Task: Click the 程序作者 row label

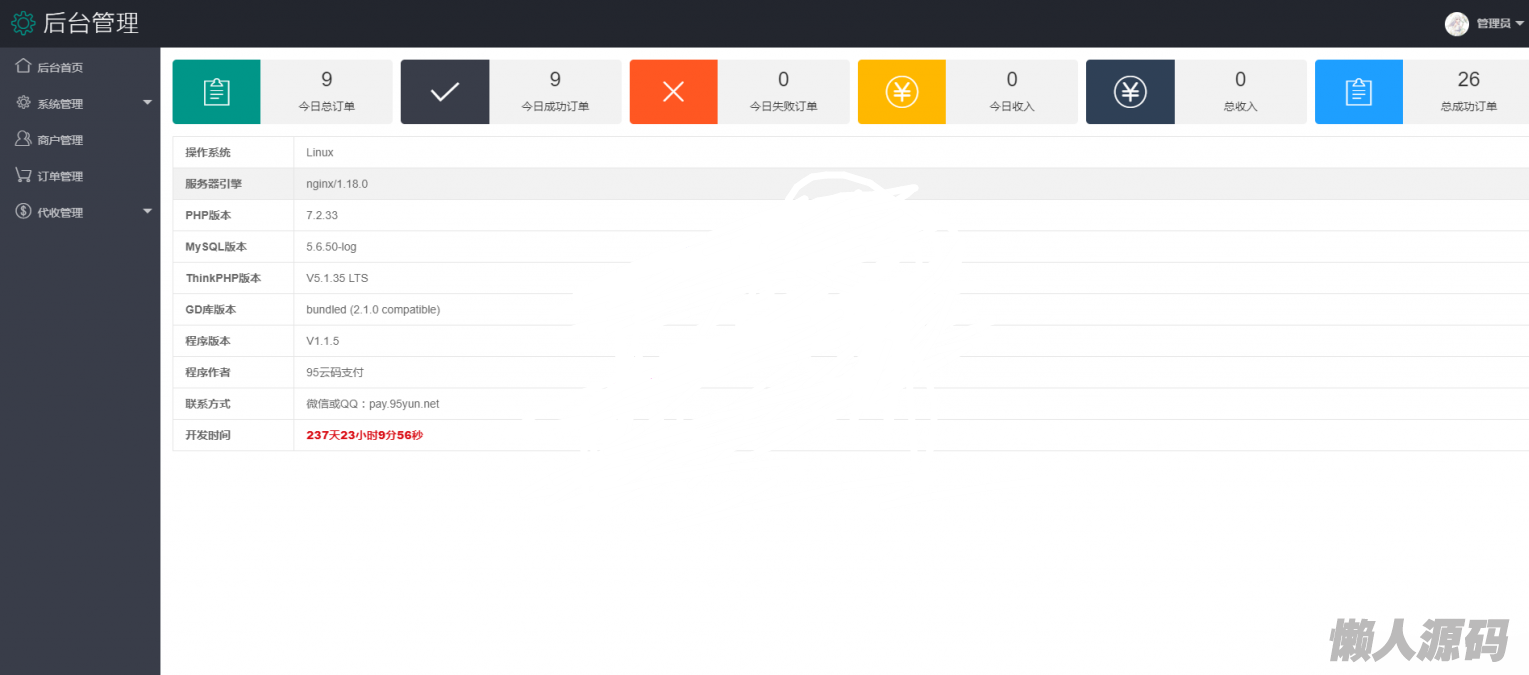Action: pos(208,372)
